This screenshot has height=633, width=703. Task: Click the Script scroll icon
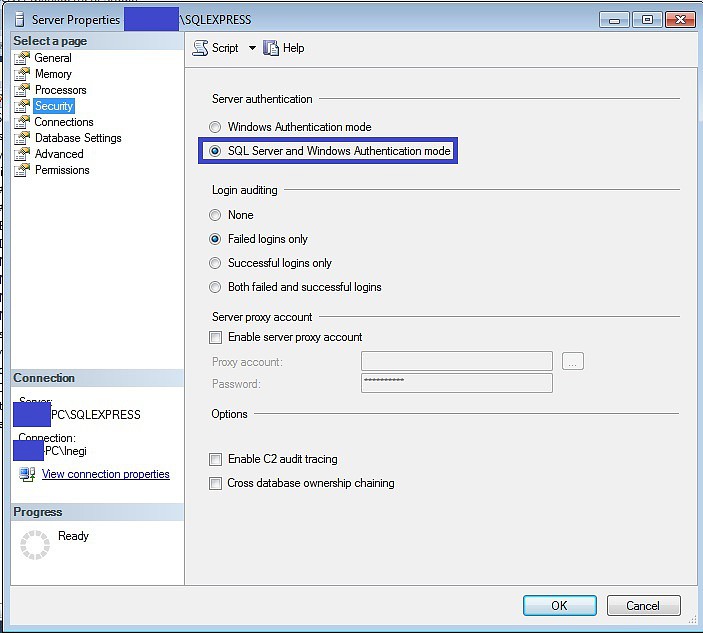[200, 48]
